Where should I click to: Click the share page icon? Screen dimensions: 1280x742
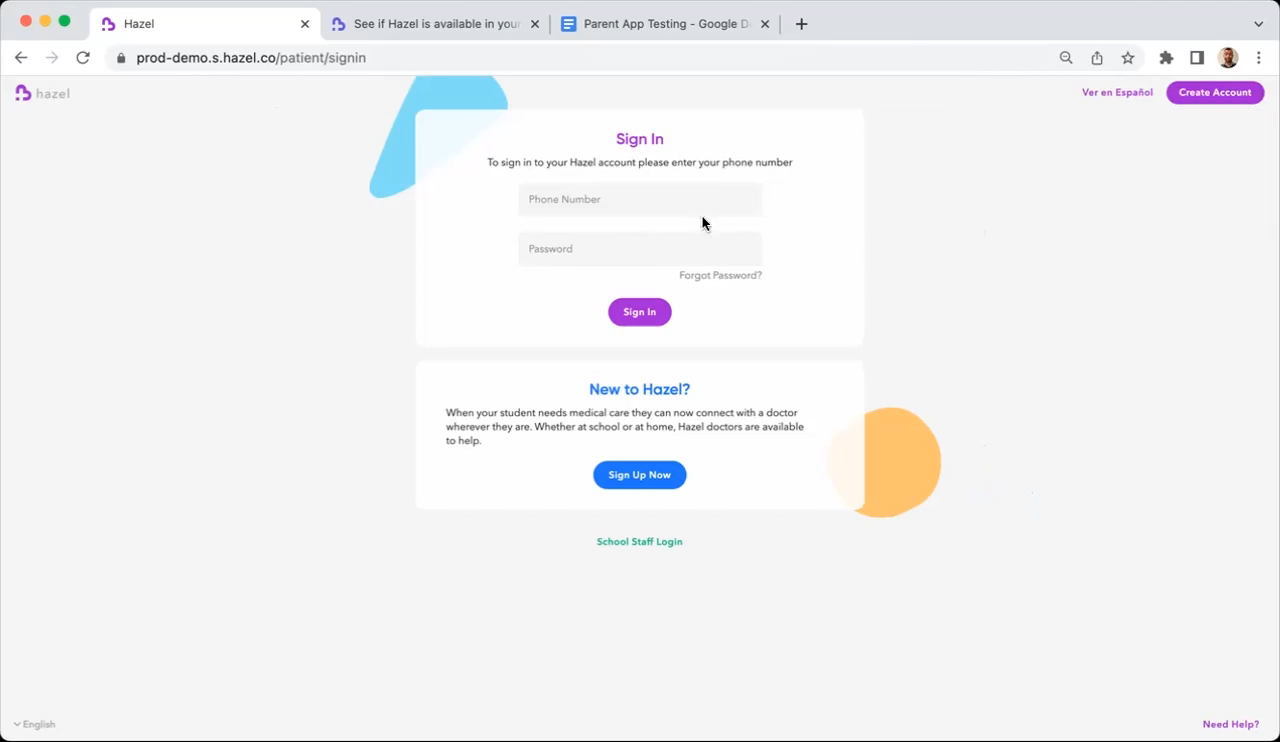coord(1097,58)
